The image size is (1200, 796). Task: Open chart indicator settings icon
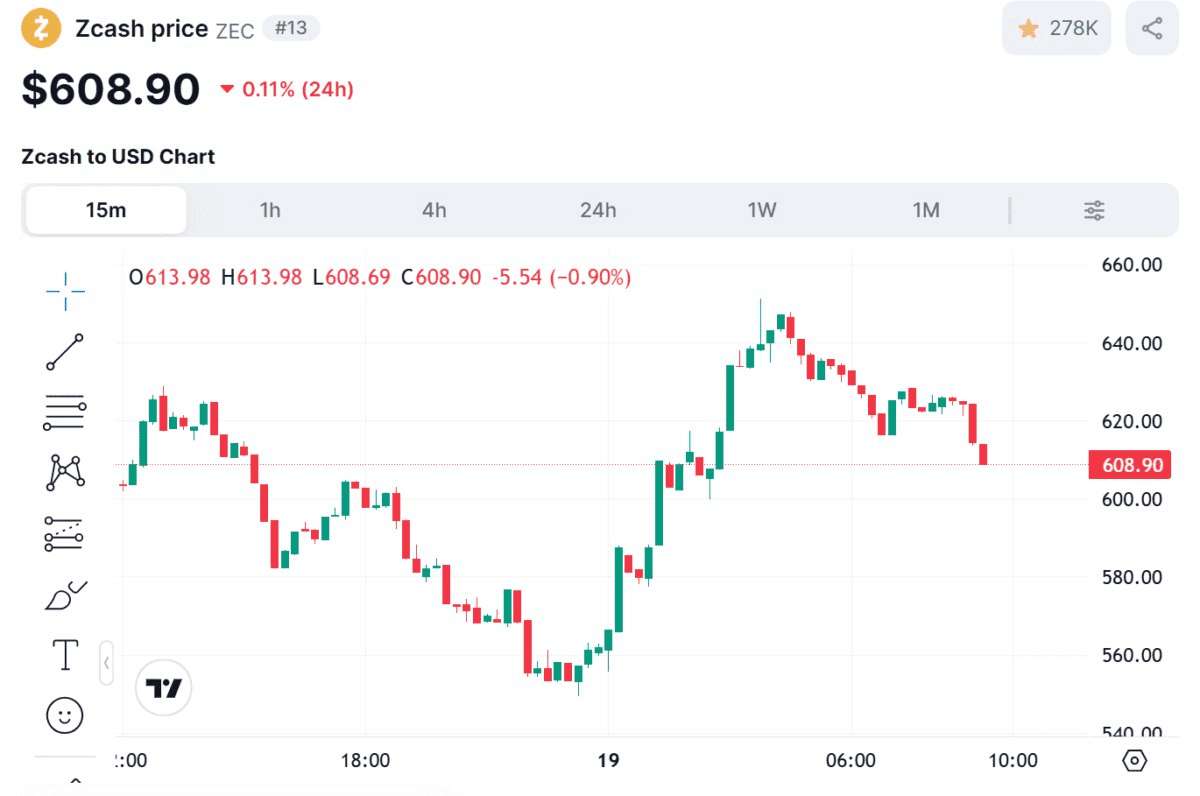coord(1094,210)
